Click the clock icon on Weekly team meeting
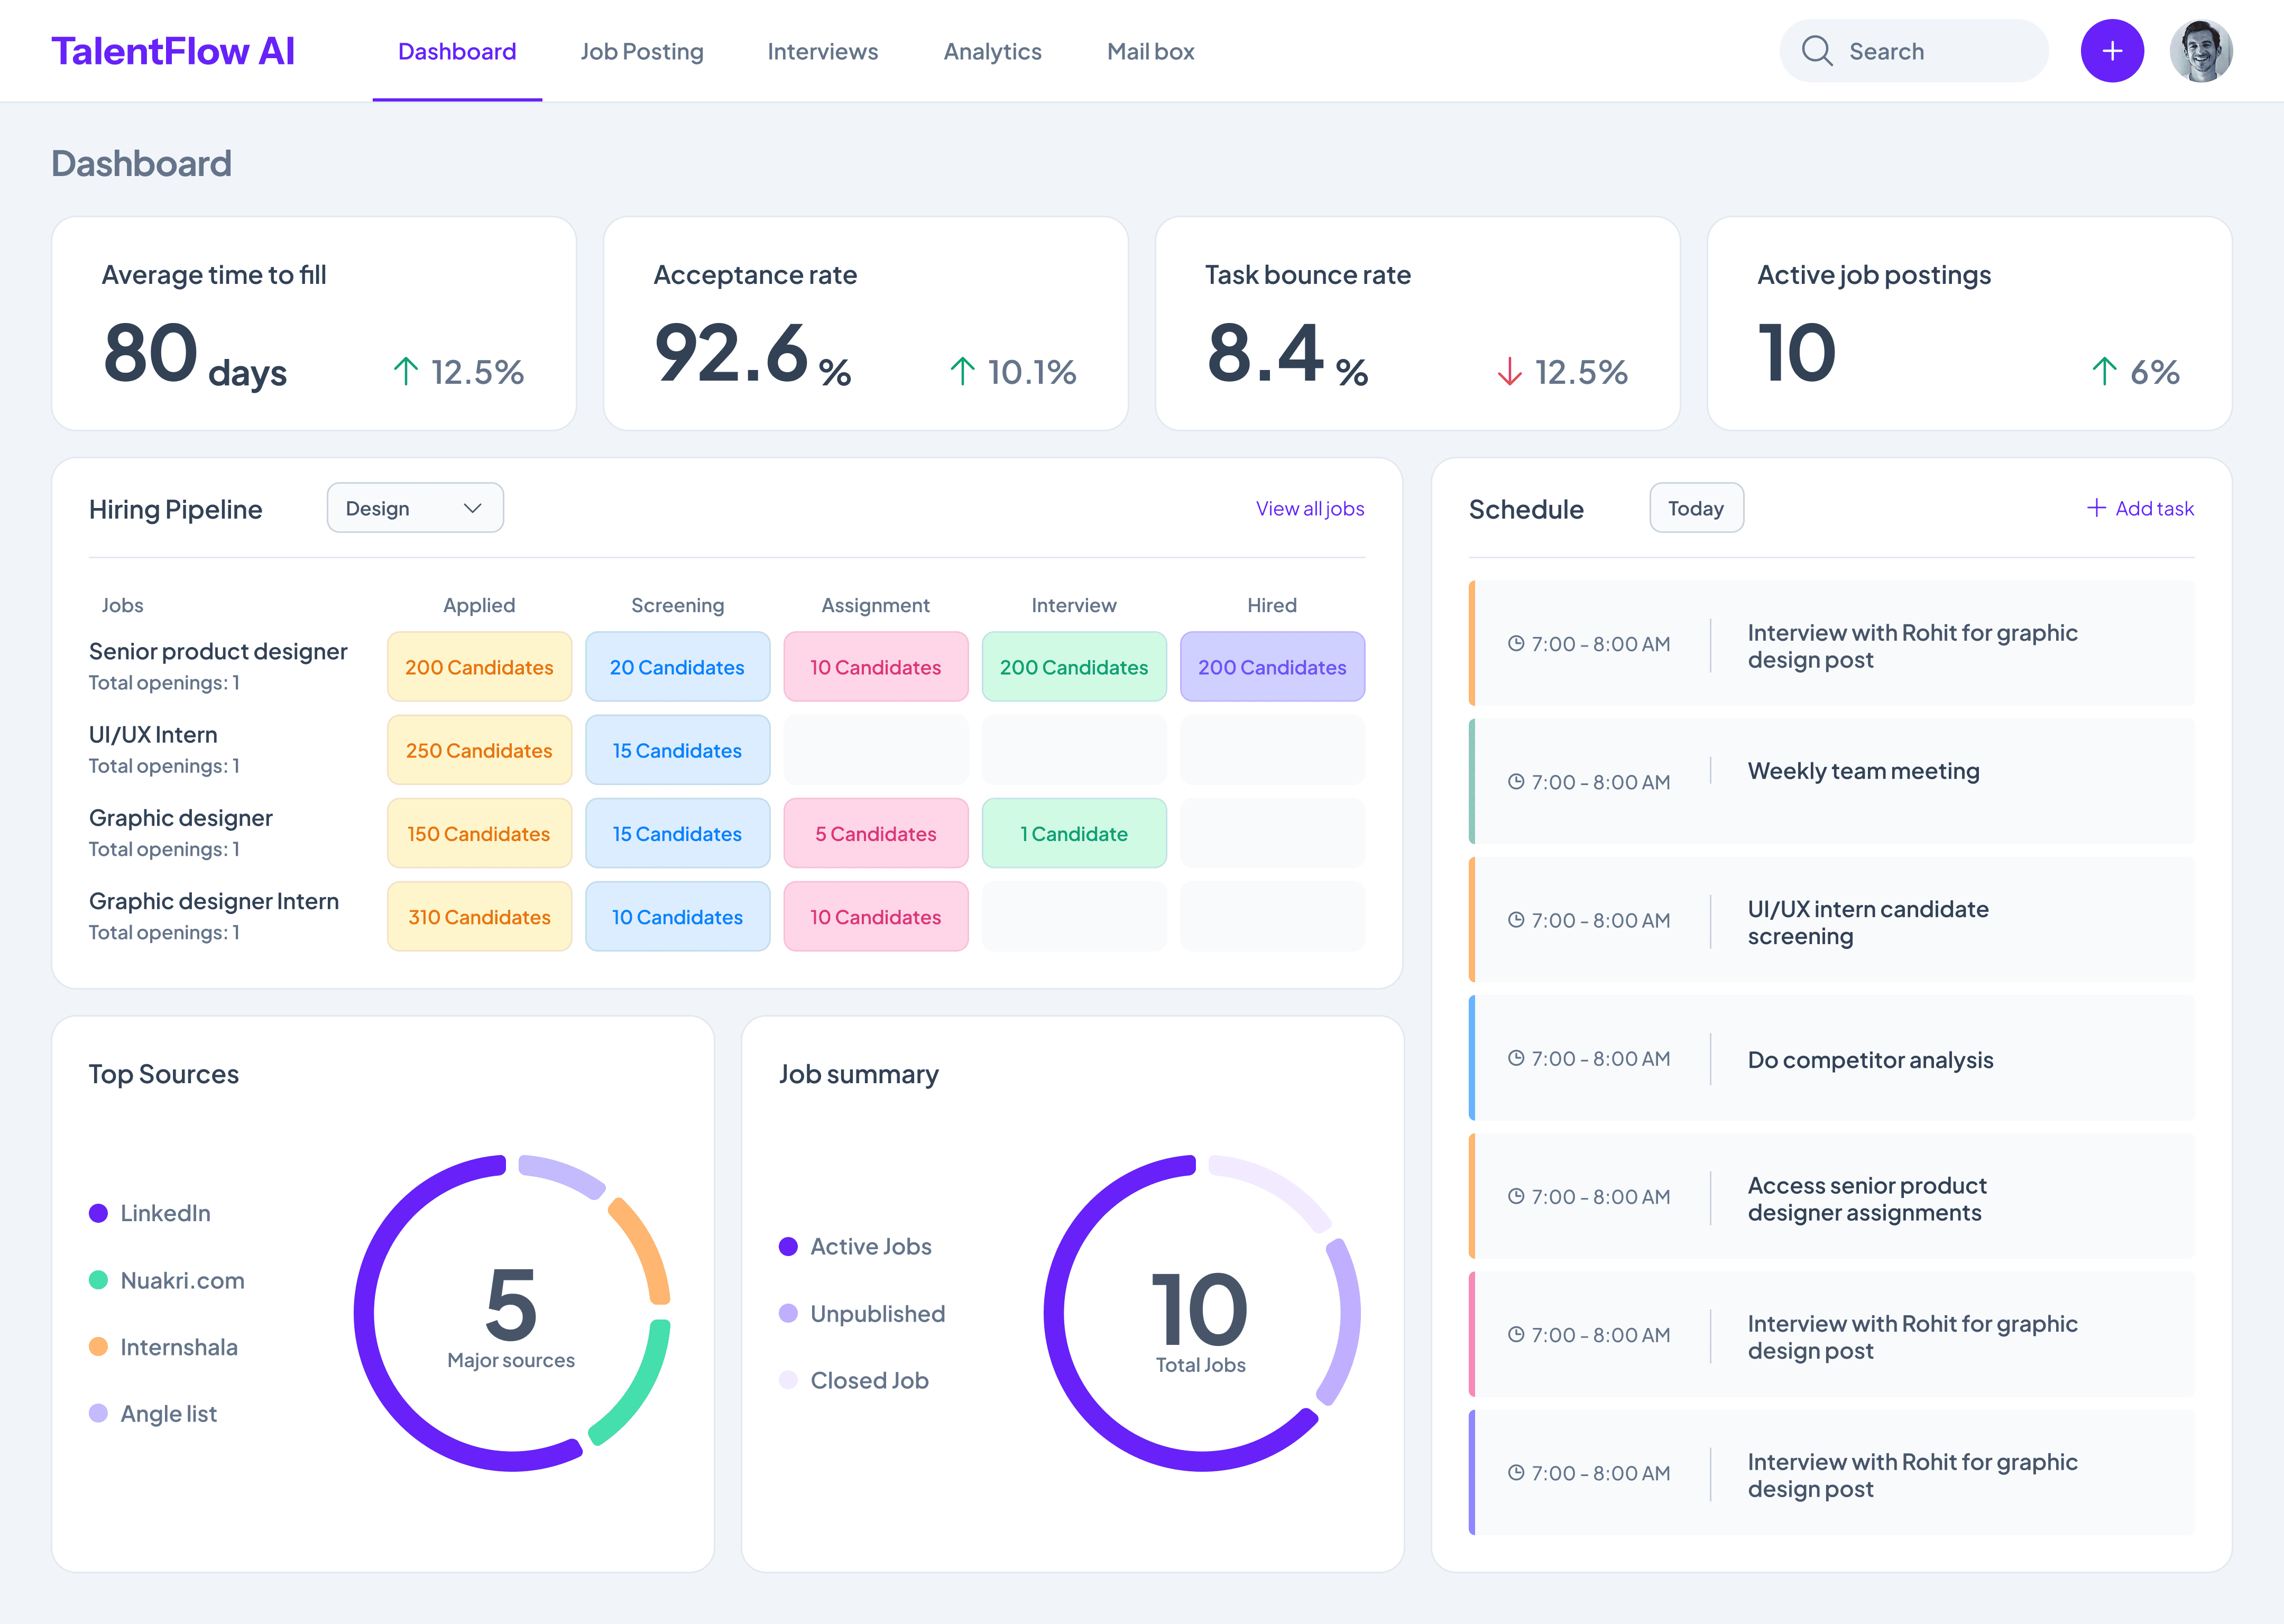The height and width of the screenshot is (1624, 2284). click(x=1516, y=782)
